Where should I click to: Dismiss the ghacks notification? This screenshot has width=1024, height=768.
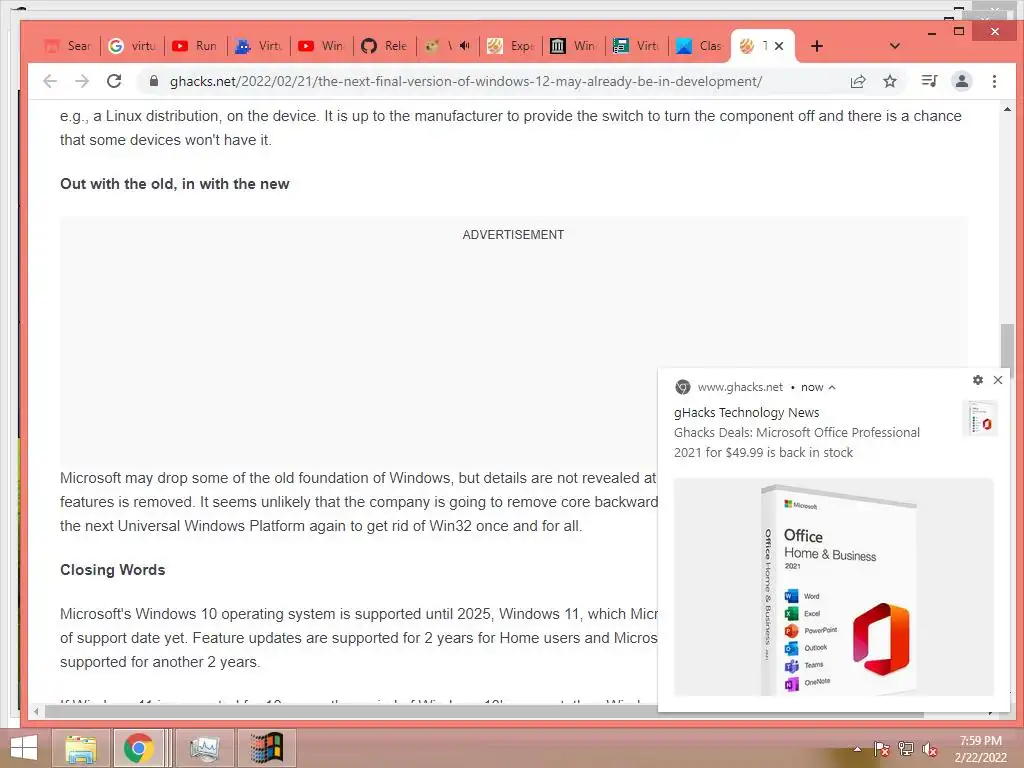tap(998, 379)
